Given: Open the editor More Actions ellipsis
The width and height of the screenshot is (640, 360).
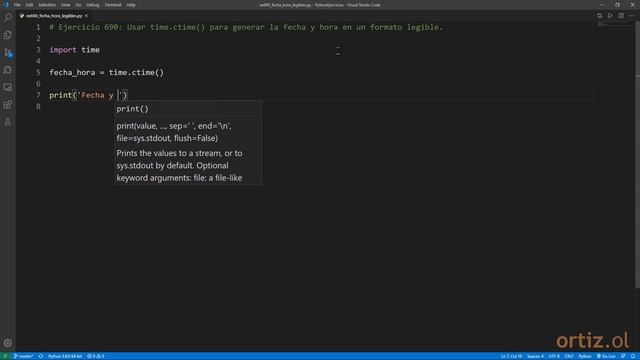Looking at the screenshot, I should click(632, 16).
